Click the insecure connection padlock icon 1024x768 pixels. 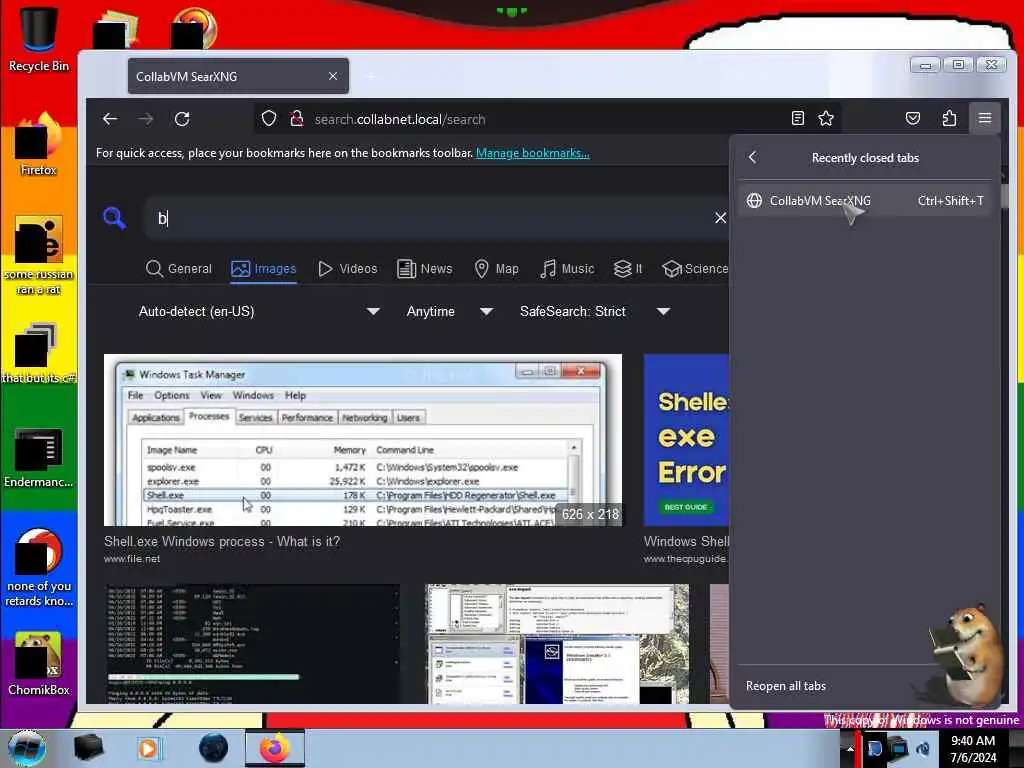click(x=296, y=119)
